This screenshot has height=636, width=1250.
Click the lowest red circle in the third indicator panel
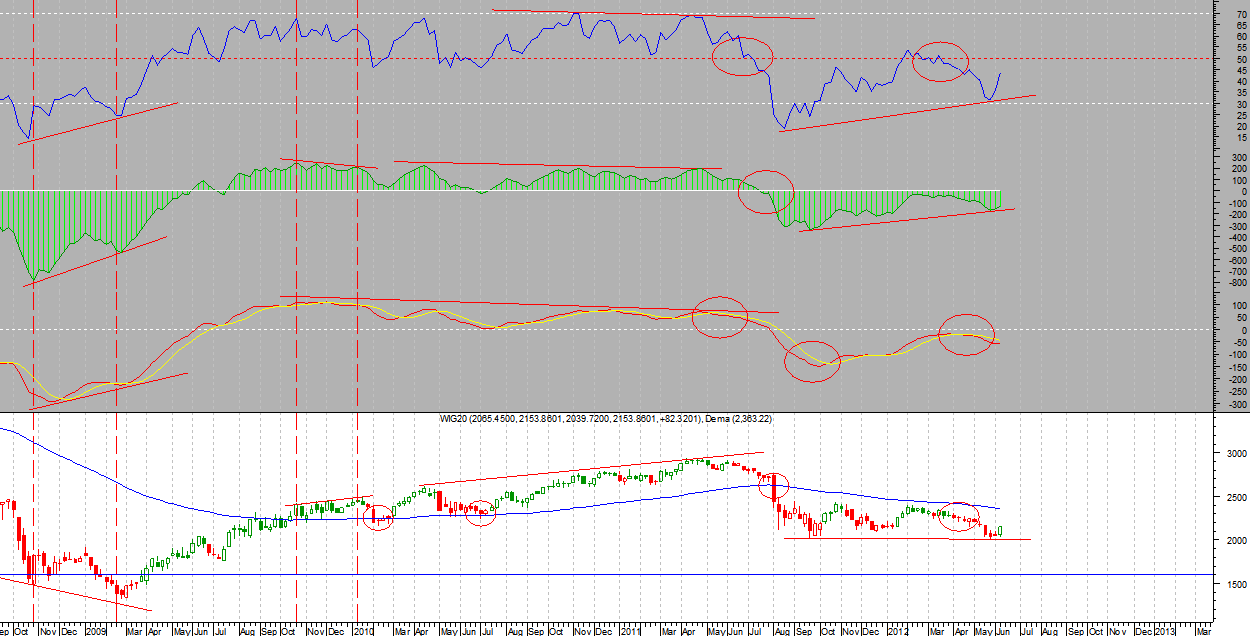pyautogui.click(x=811, y=362)
